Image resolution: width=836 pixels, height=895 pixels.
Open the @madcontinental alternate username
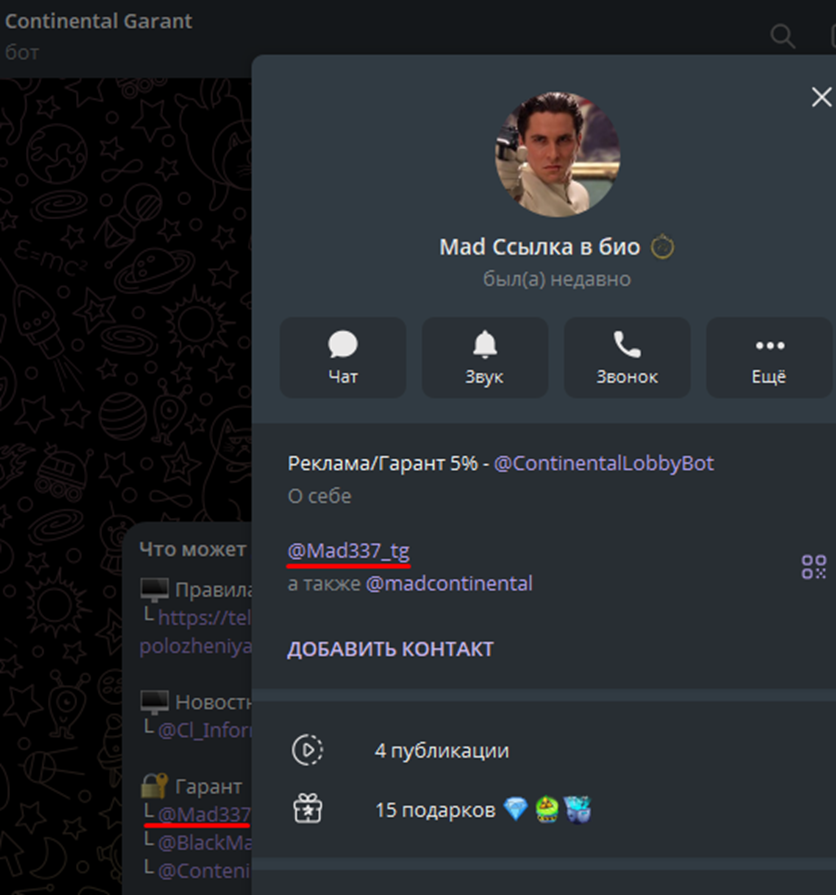449,583
